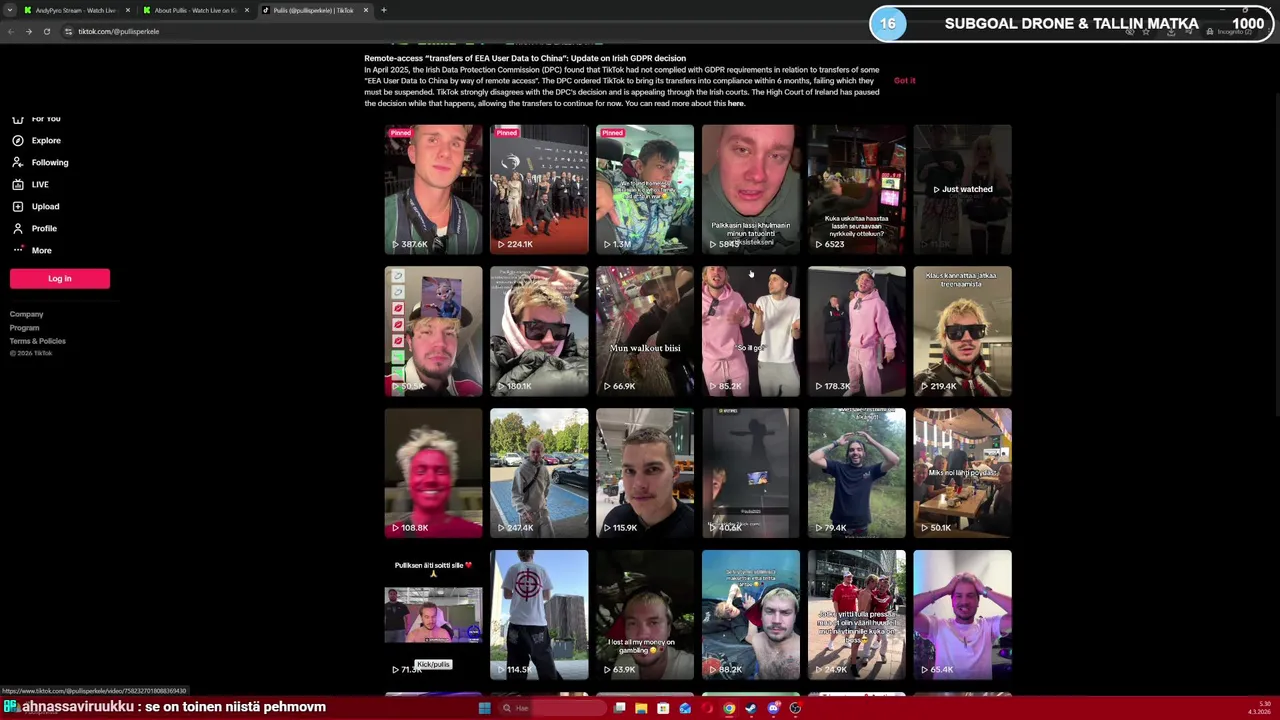
Task: Open pinned red carpet video 224.1K views
Action: 539,188
